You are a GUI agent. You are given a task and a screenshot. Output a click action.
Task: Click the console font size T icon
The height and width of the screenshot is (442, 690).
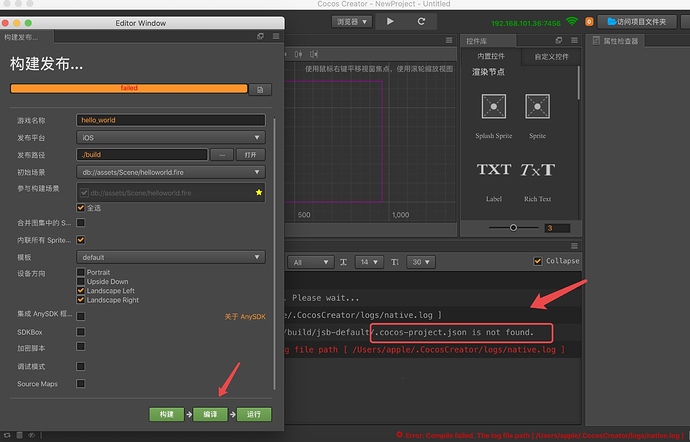point(343,262)
